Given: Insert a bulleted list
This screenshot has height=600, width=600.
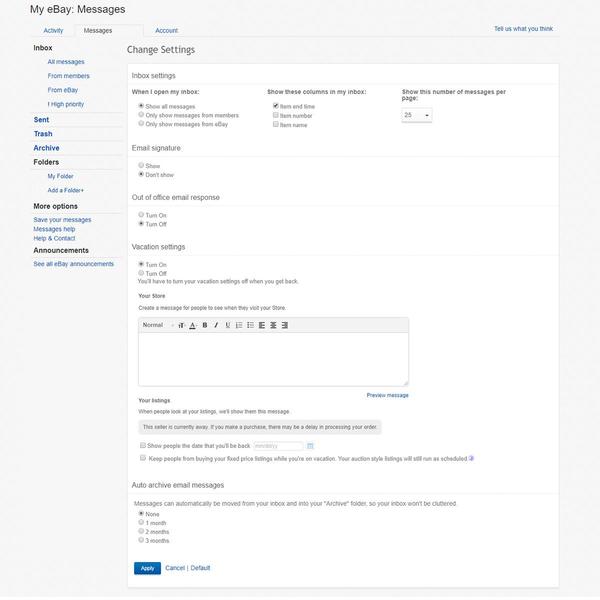Looking at the screenshot, I should point(251,325).
